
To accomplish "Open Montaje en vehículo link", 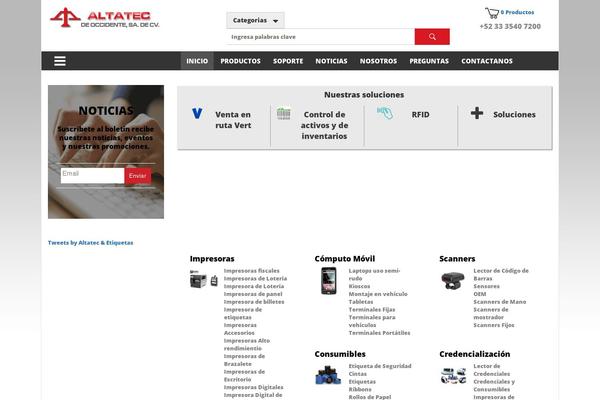I will click(378, 294).
